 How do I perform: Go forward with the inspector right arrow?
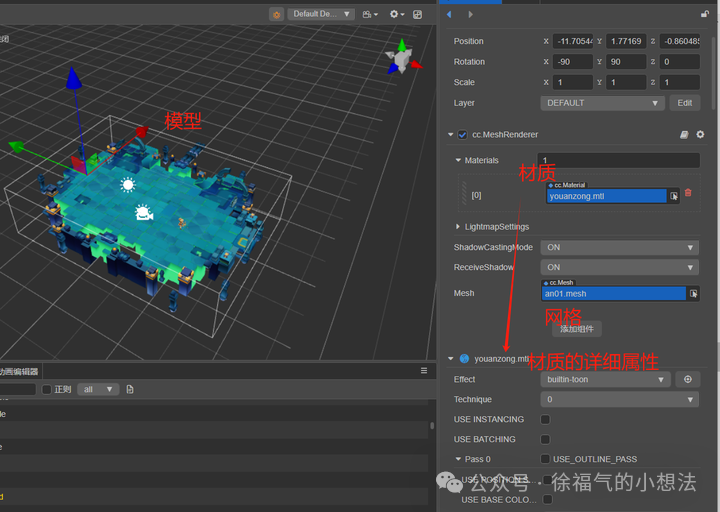pos(470,14)
